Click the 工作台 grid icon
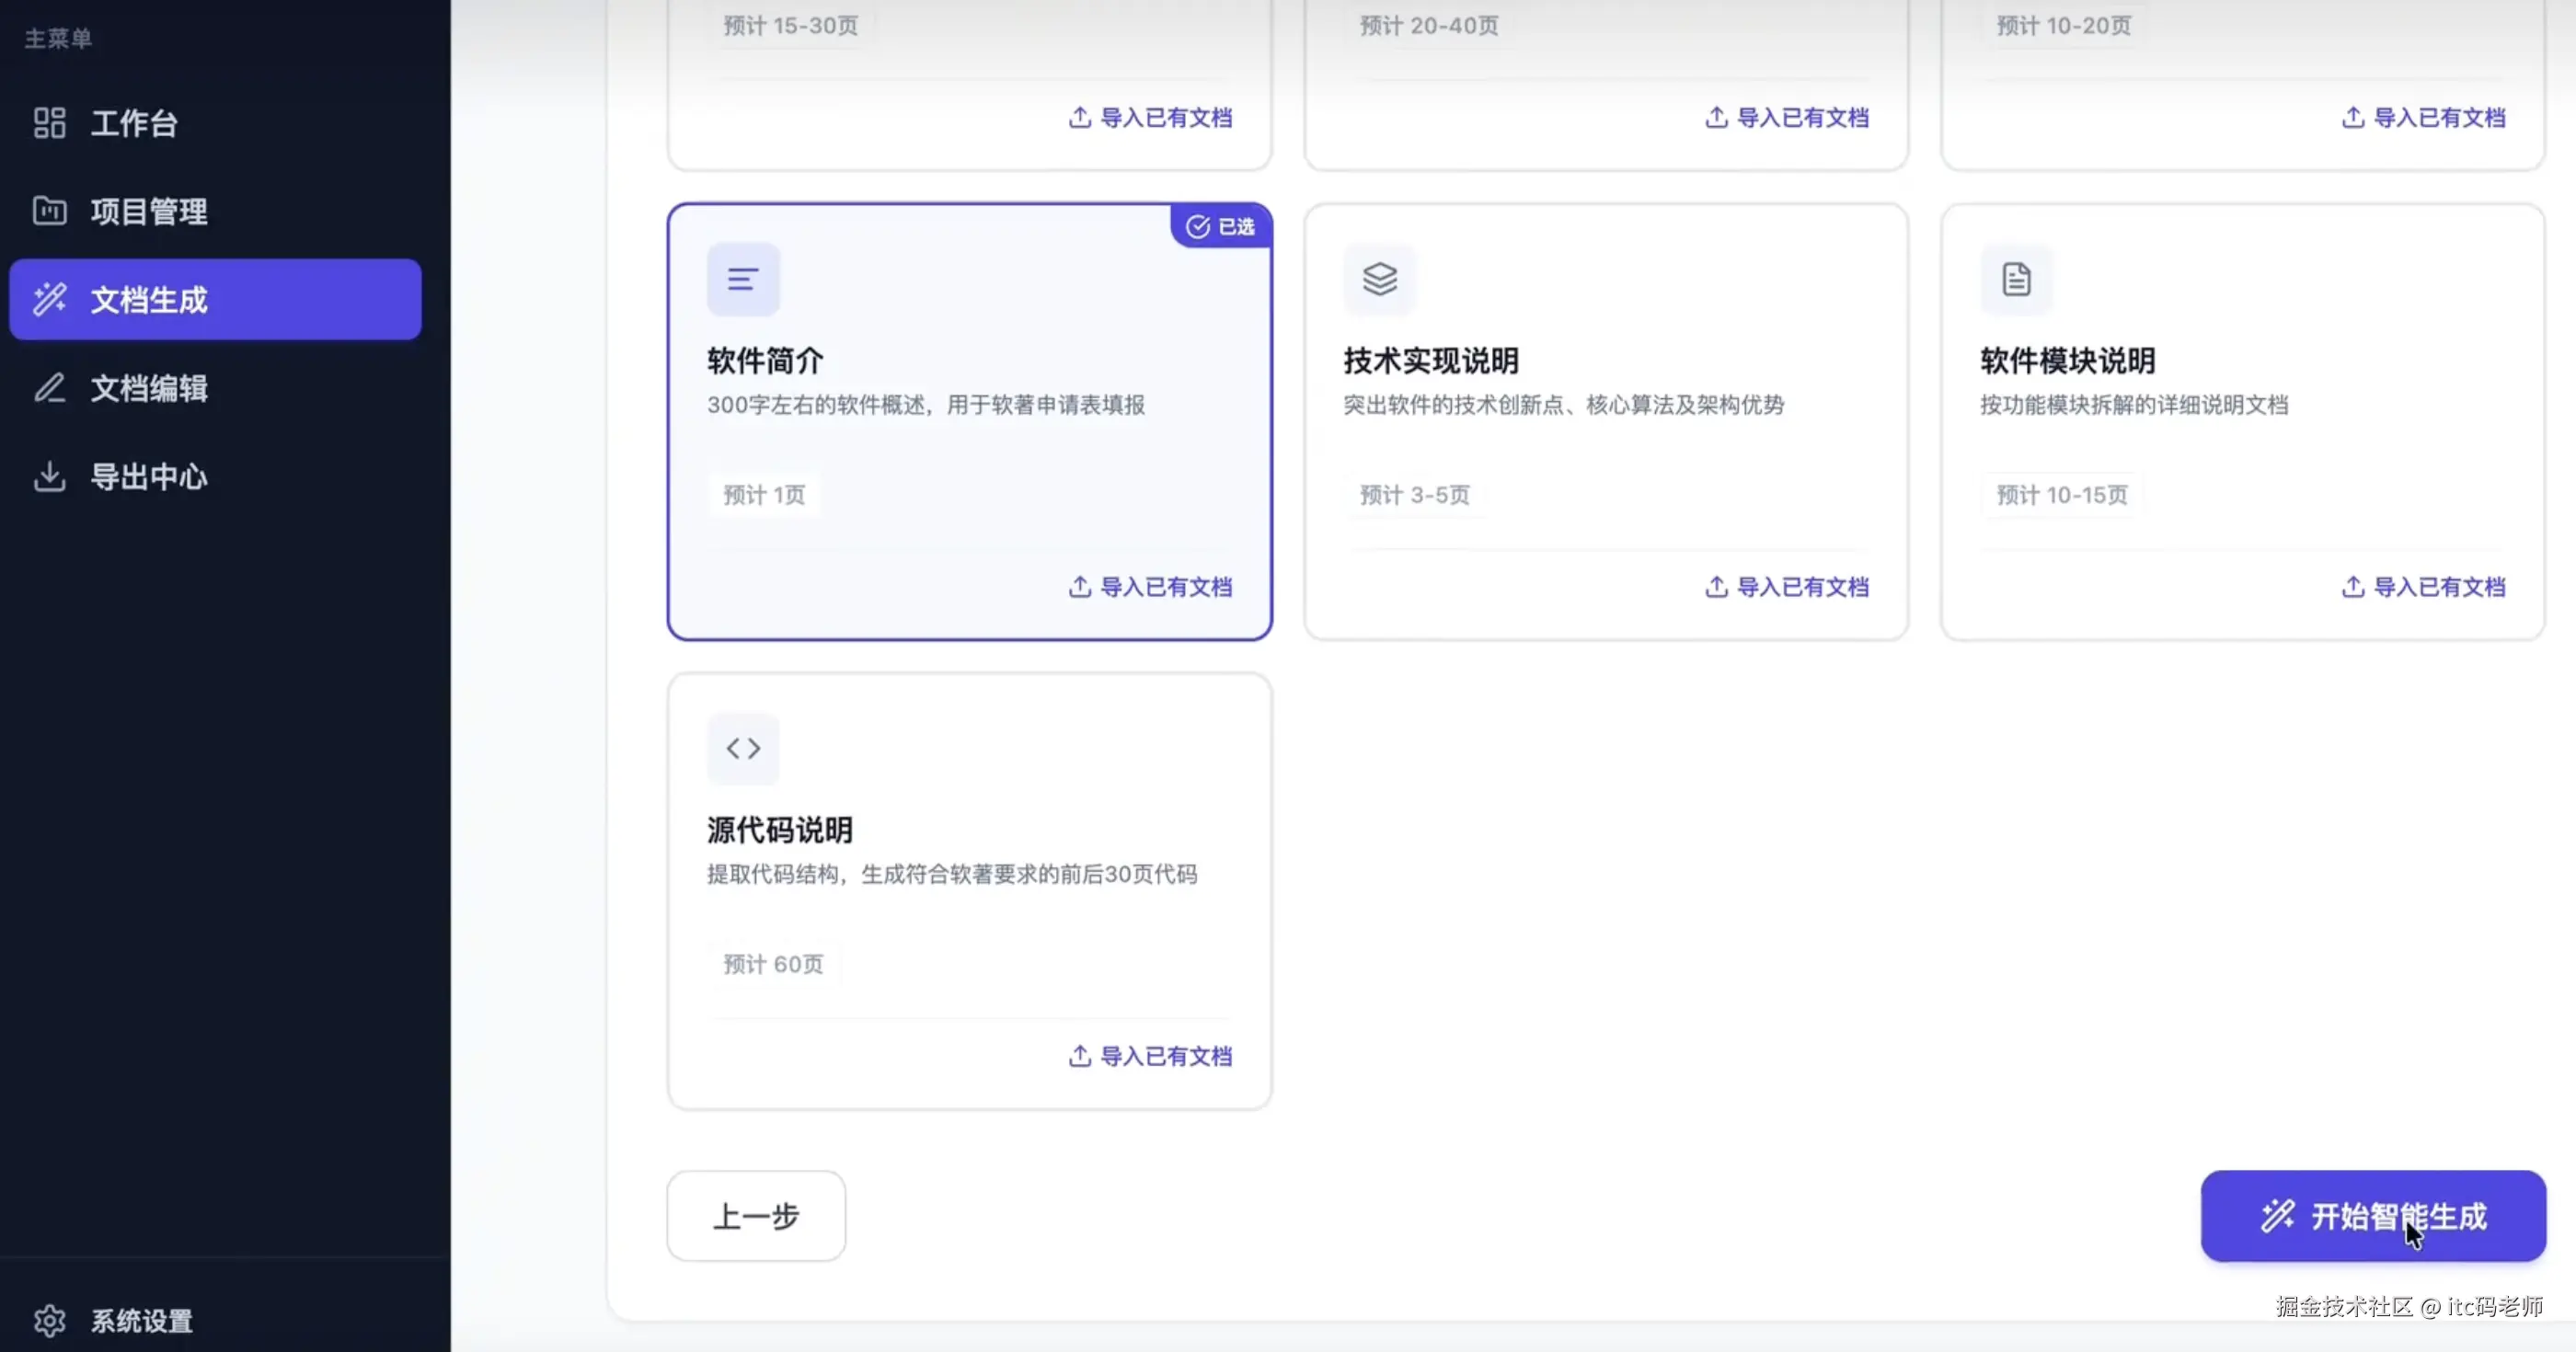 tap(49, 123)
